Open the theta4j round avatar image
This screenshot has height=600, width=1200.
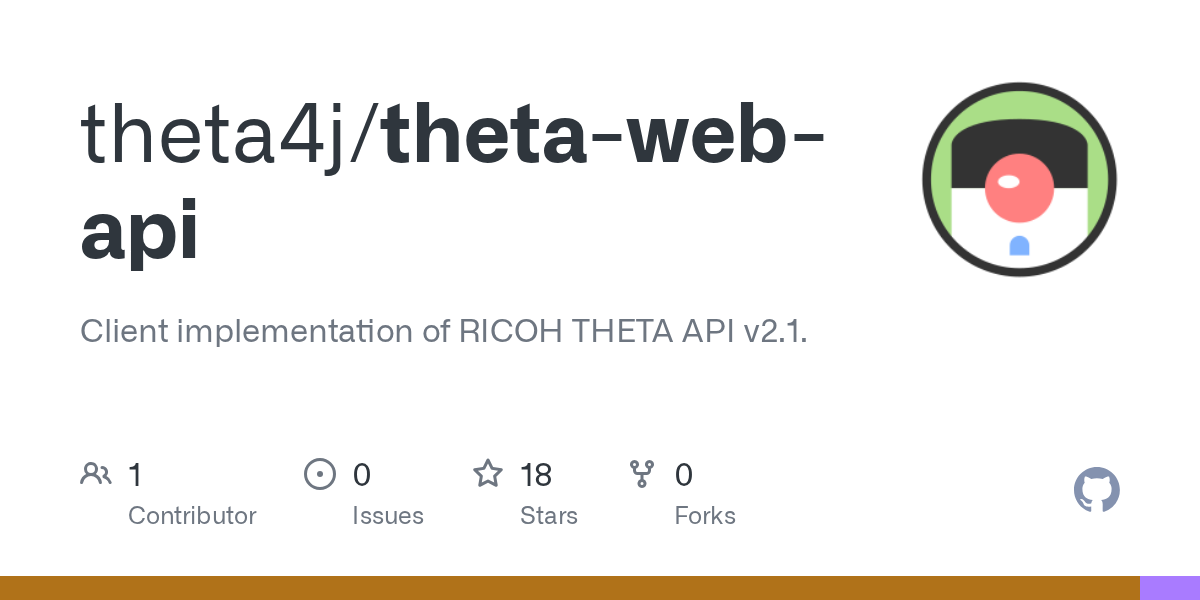tap(1019, 180)
